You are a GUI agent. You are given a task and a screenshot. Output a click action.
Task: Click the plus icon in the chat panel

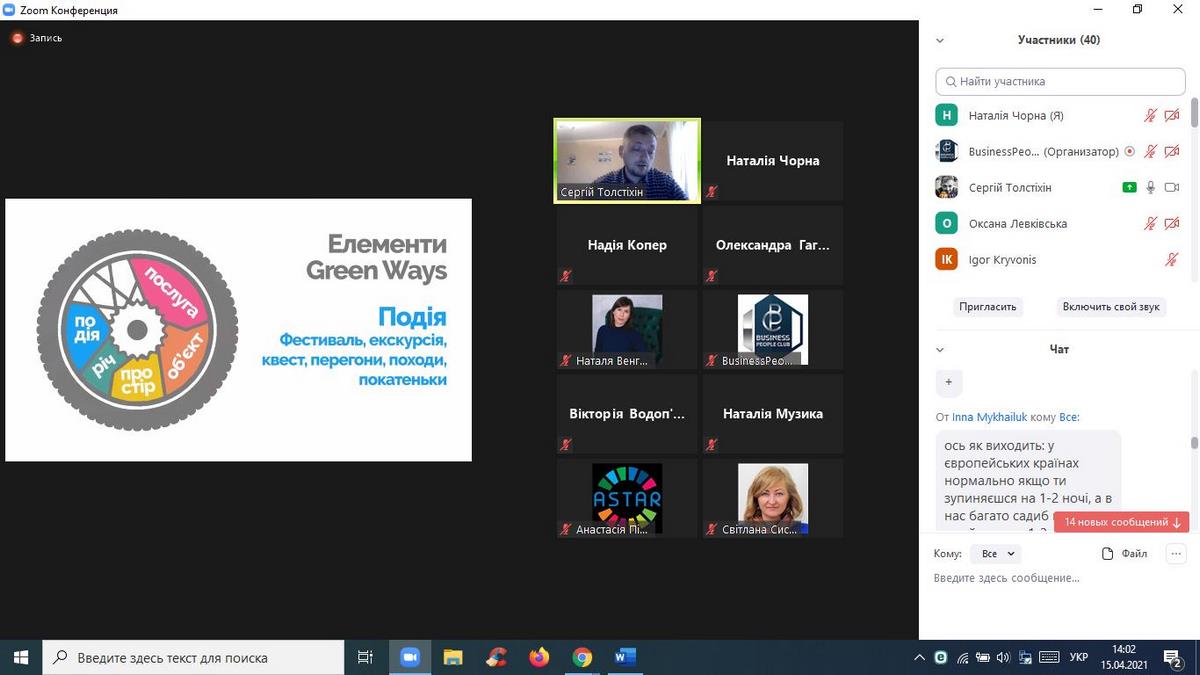(948, 382)
